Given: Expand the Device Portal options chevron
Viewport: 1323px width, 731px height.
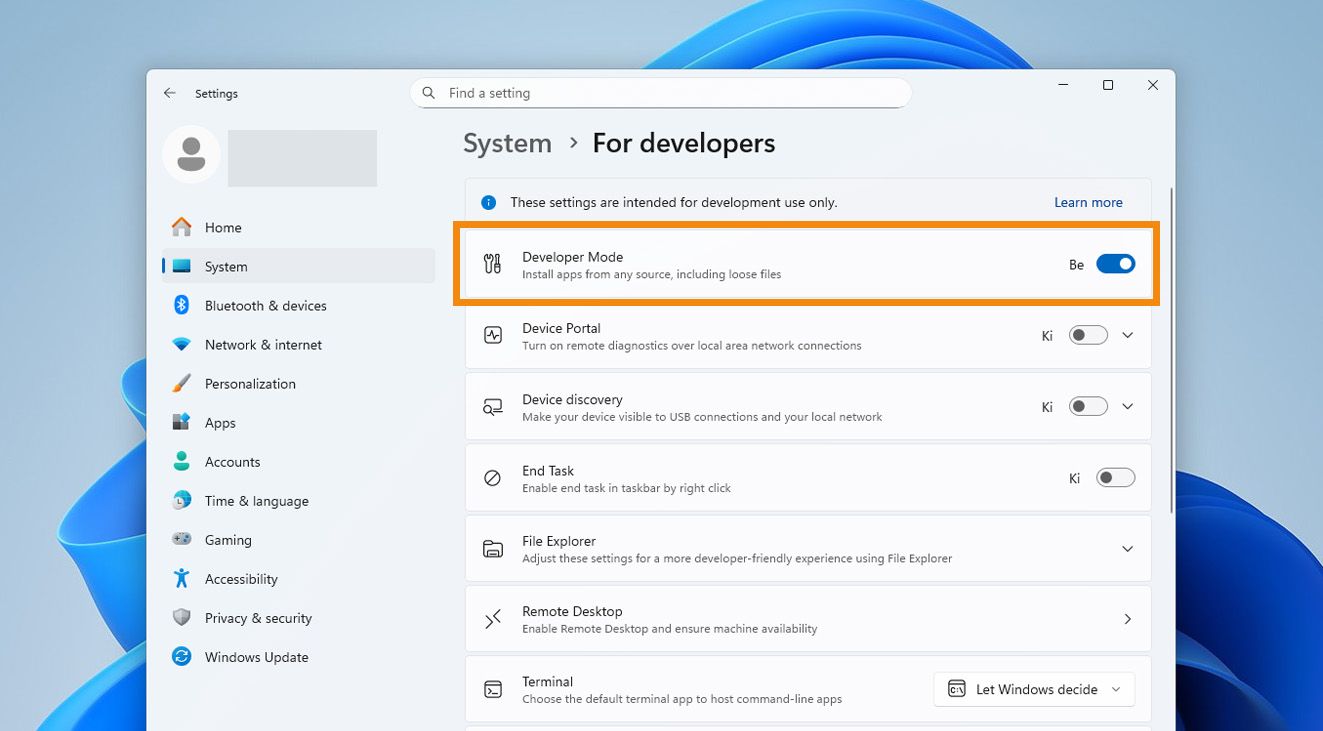Looking at the screenshot, I should click(x=1127, y=336).
